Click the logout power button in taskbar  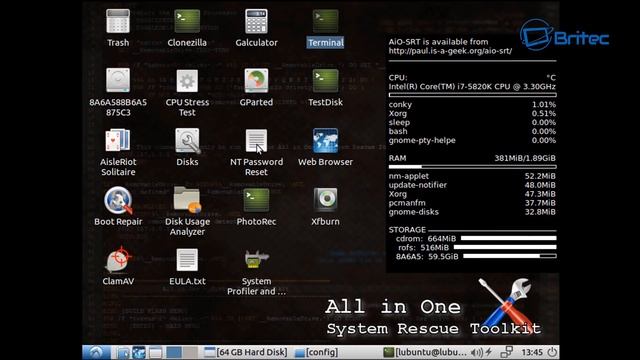pos(552,352)
